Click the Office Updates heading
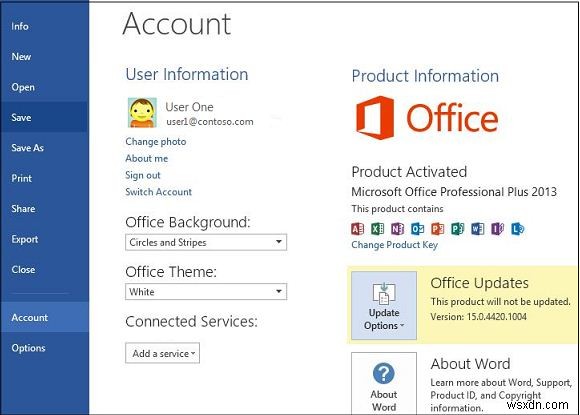 click(479, 283)
